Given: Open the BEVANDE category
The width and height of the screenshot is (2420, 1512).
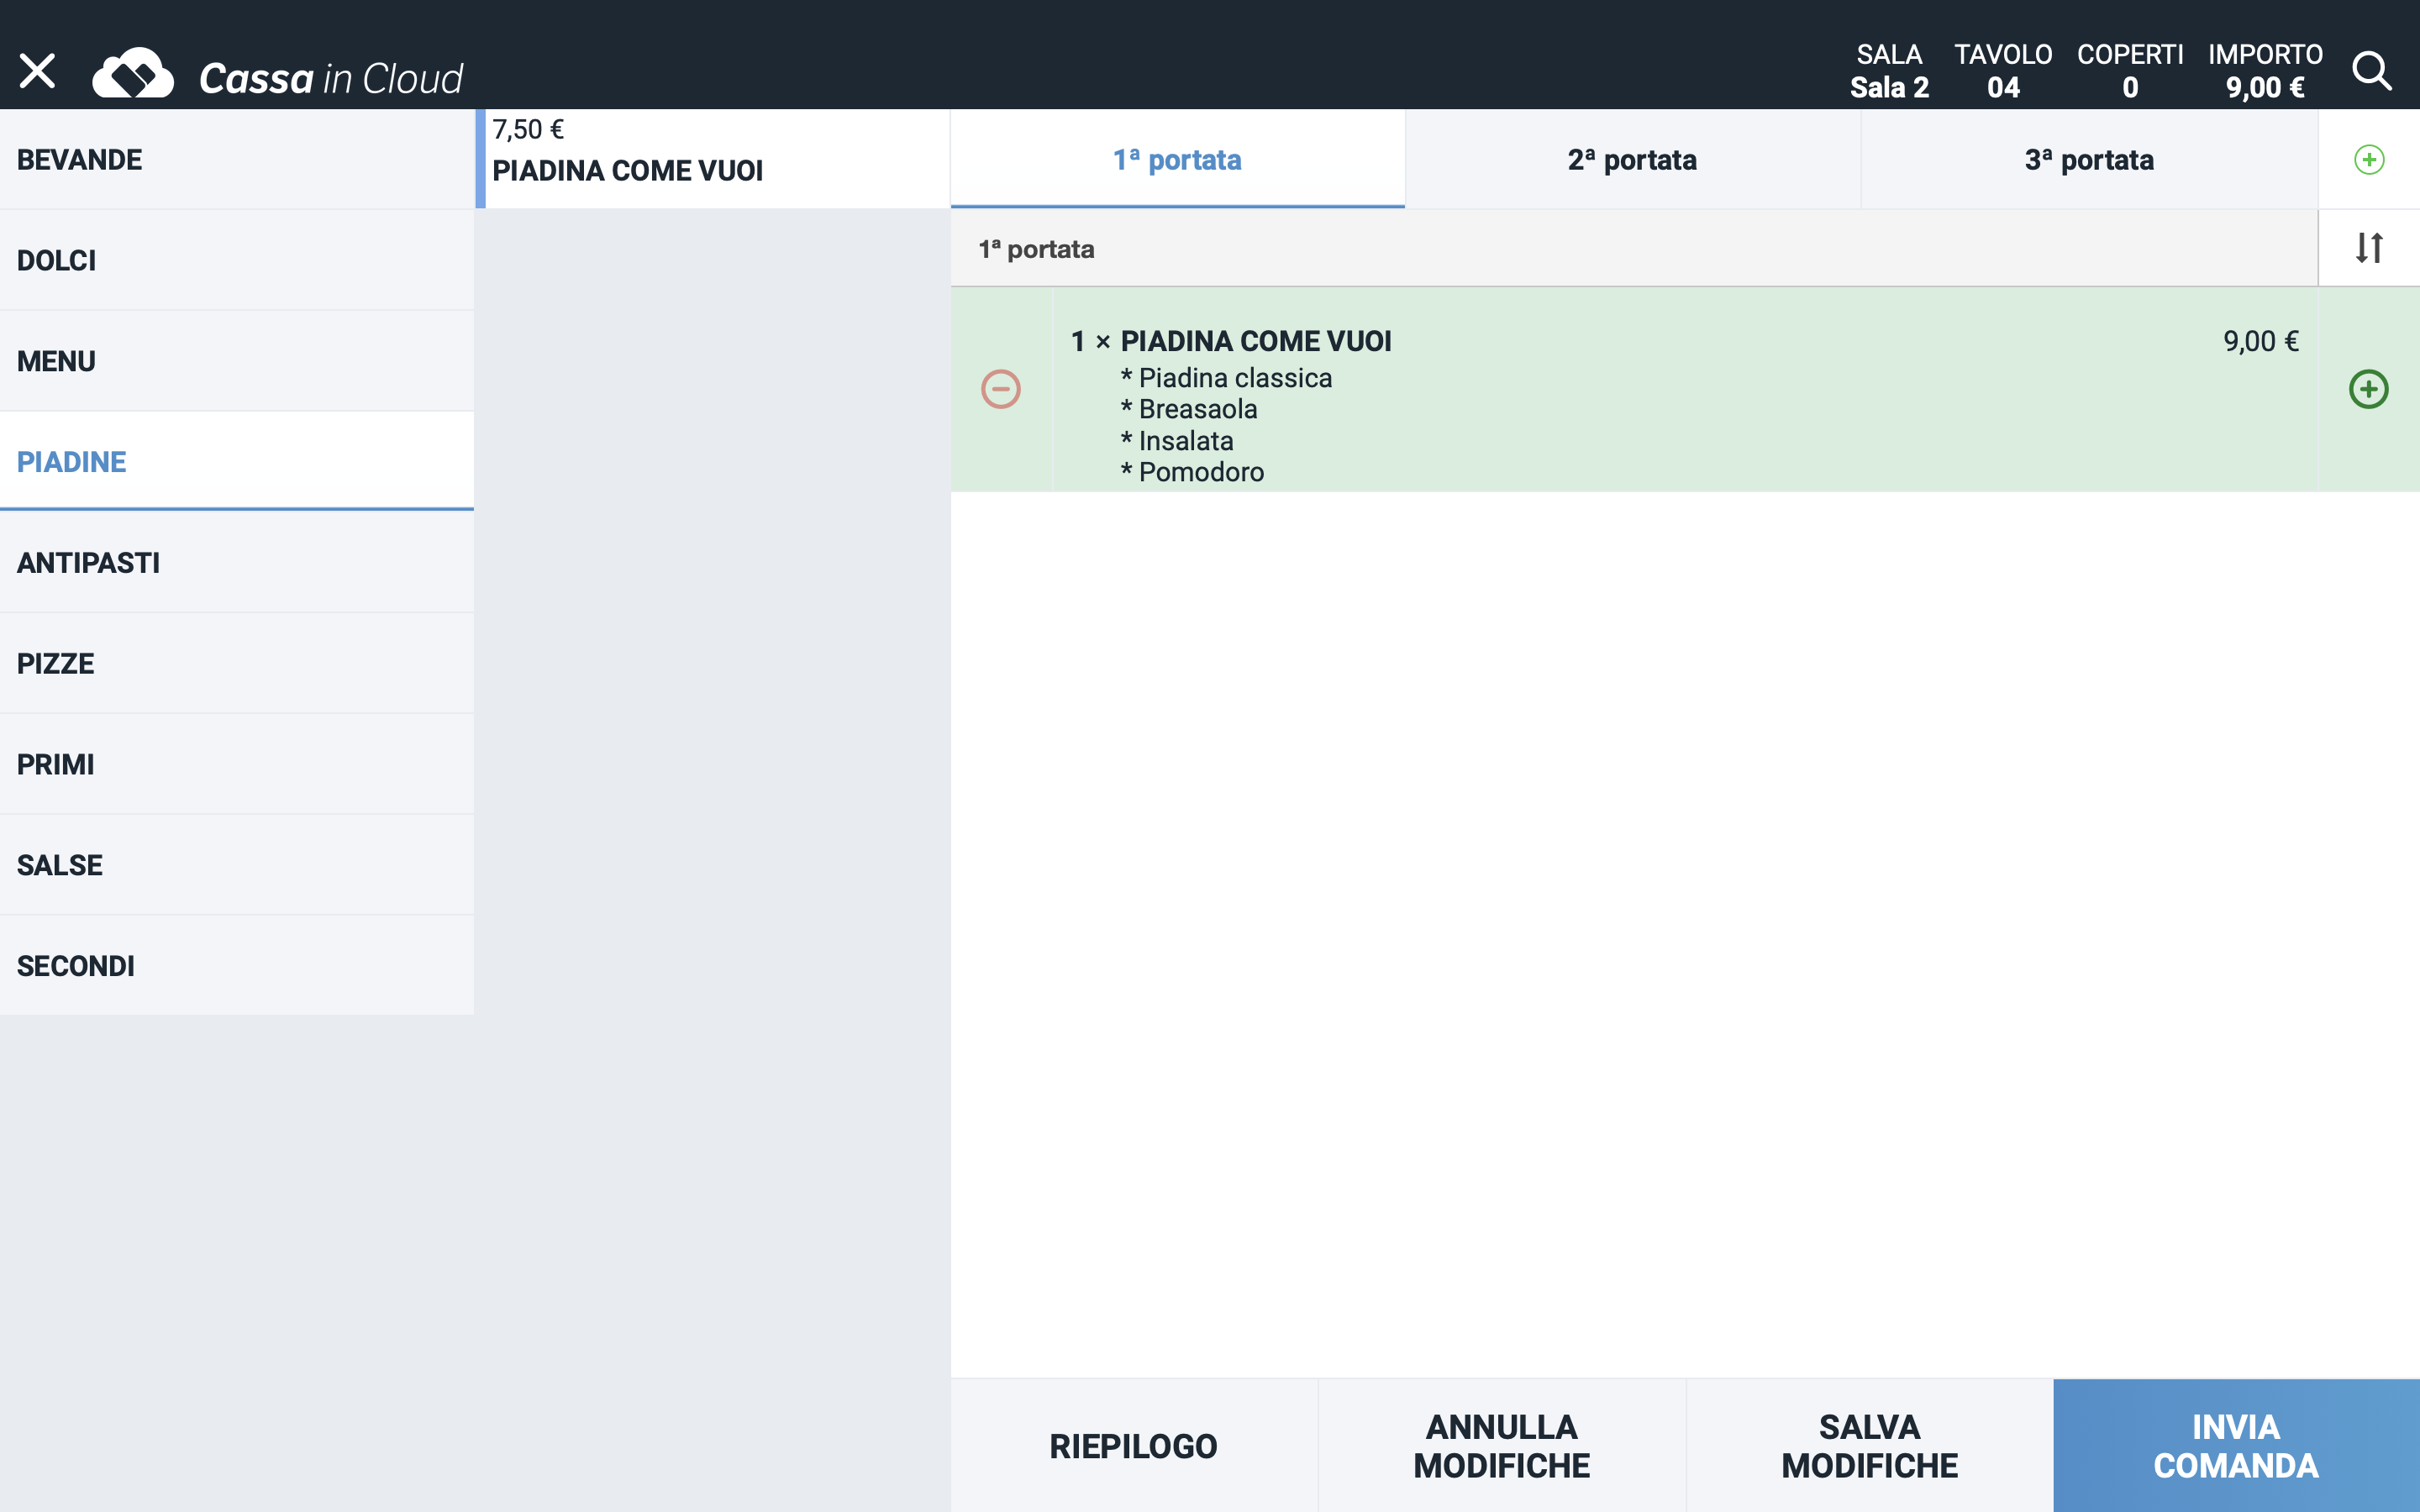Looking at the screenshot, I should (x=236, y=159).
